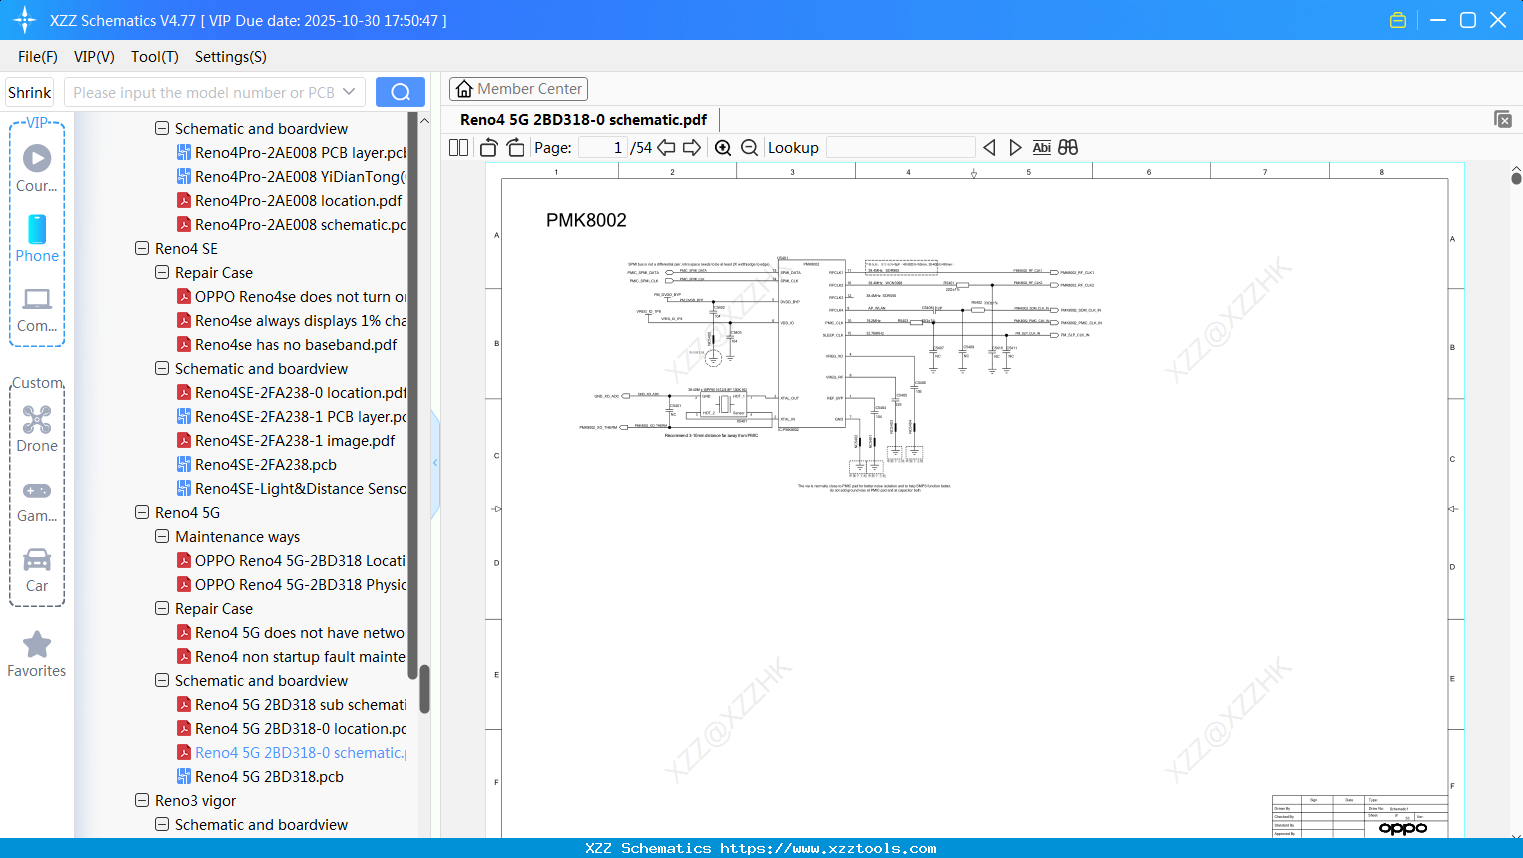
Task: Collapse the left tree panel handle
Action: tap(435, 462)
